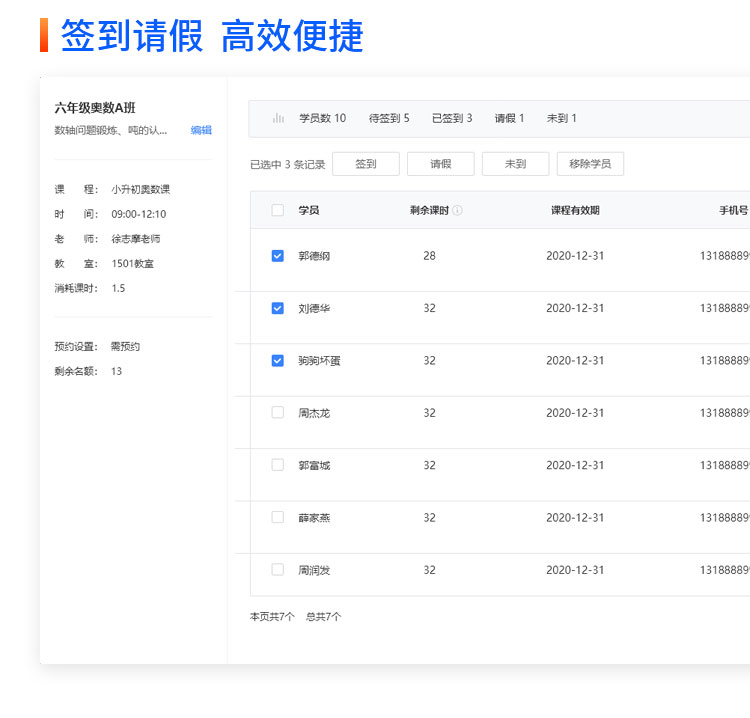This screenshot has width=750, height=718.
Task: Check the checkbox for 周润发
Action: click(x=277, y=569)
